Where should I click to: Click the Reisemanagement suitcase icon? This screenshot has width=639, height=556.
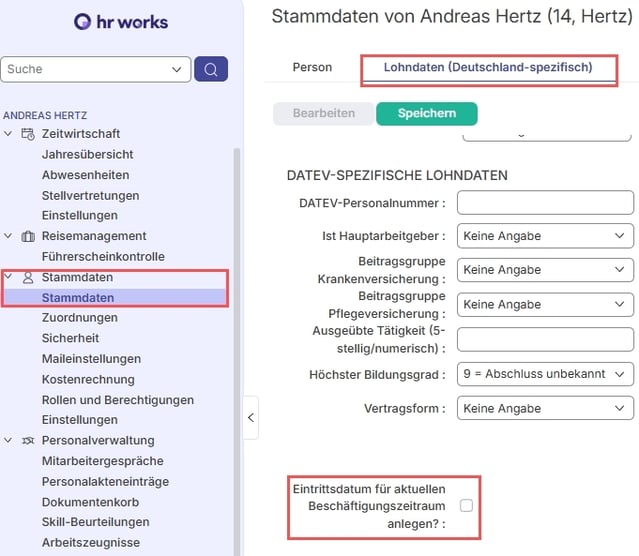click(x=28, y=236)
